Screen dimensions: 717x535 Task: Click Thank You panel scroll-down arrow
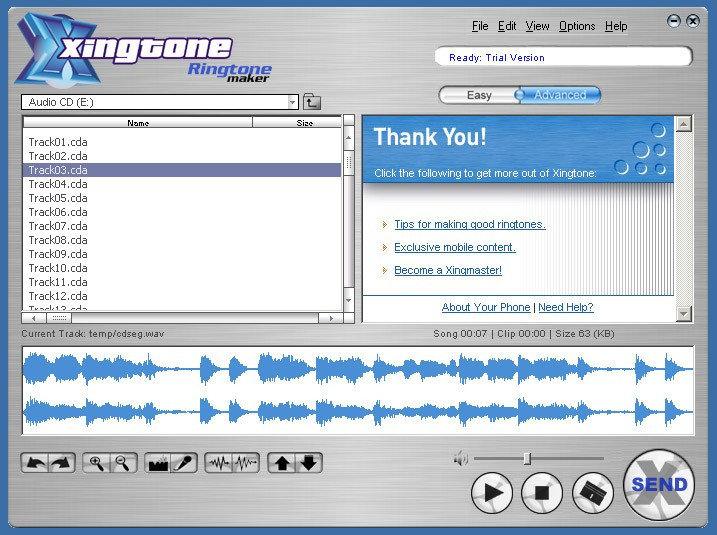click(684, 314)
